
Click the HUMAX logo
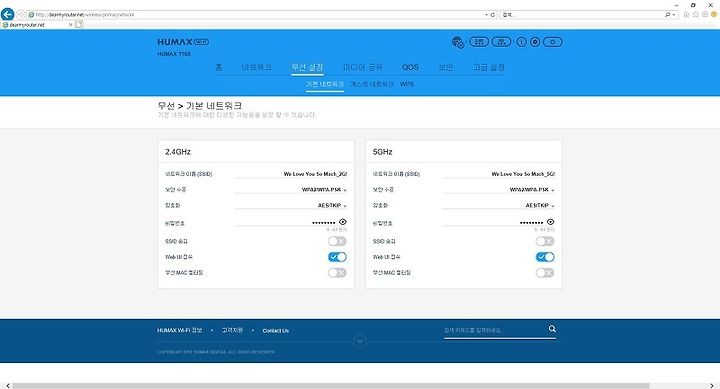tap(183, 42)
